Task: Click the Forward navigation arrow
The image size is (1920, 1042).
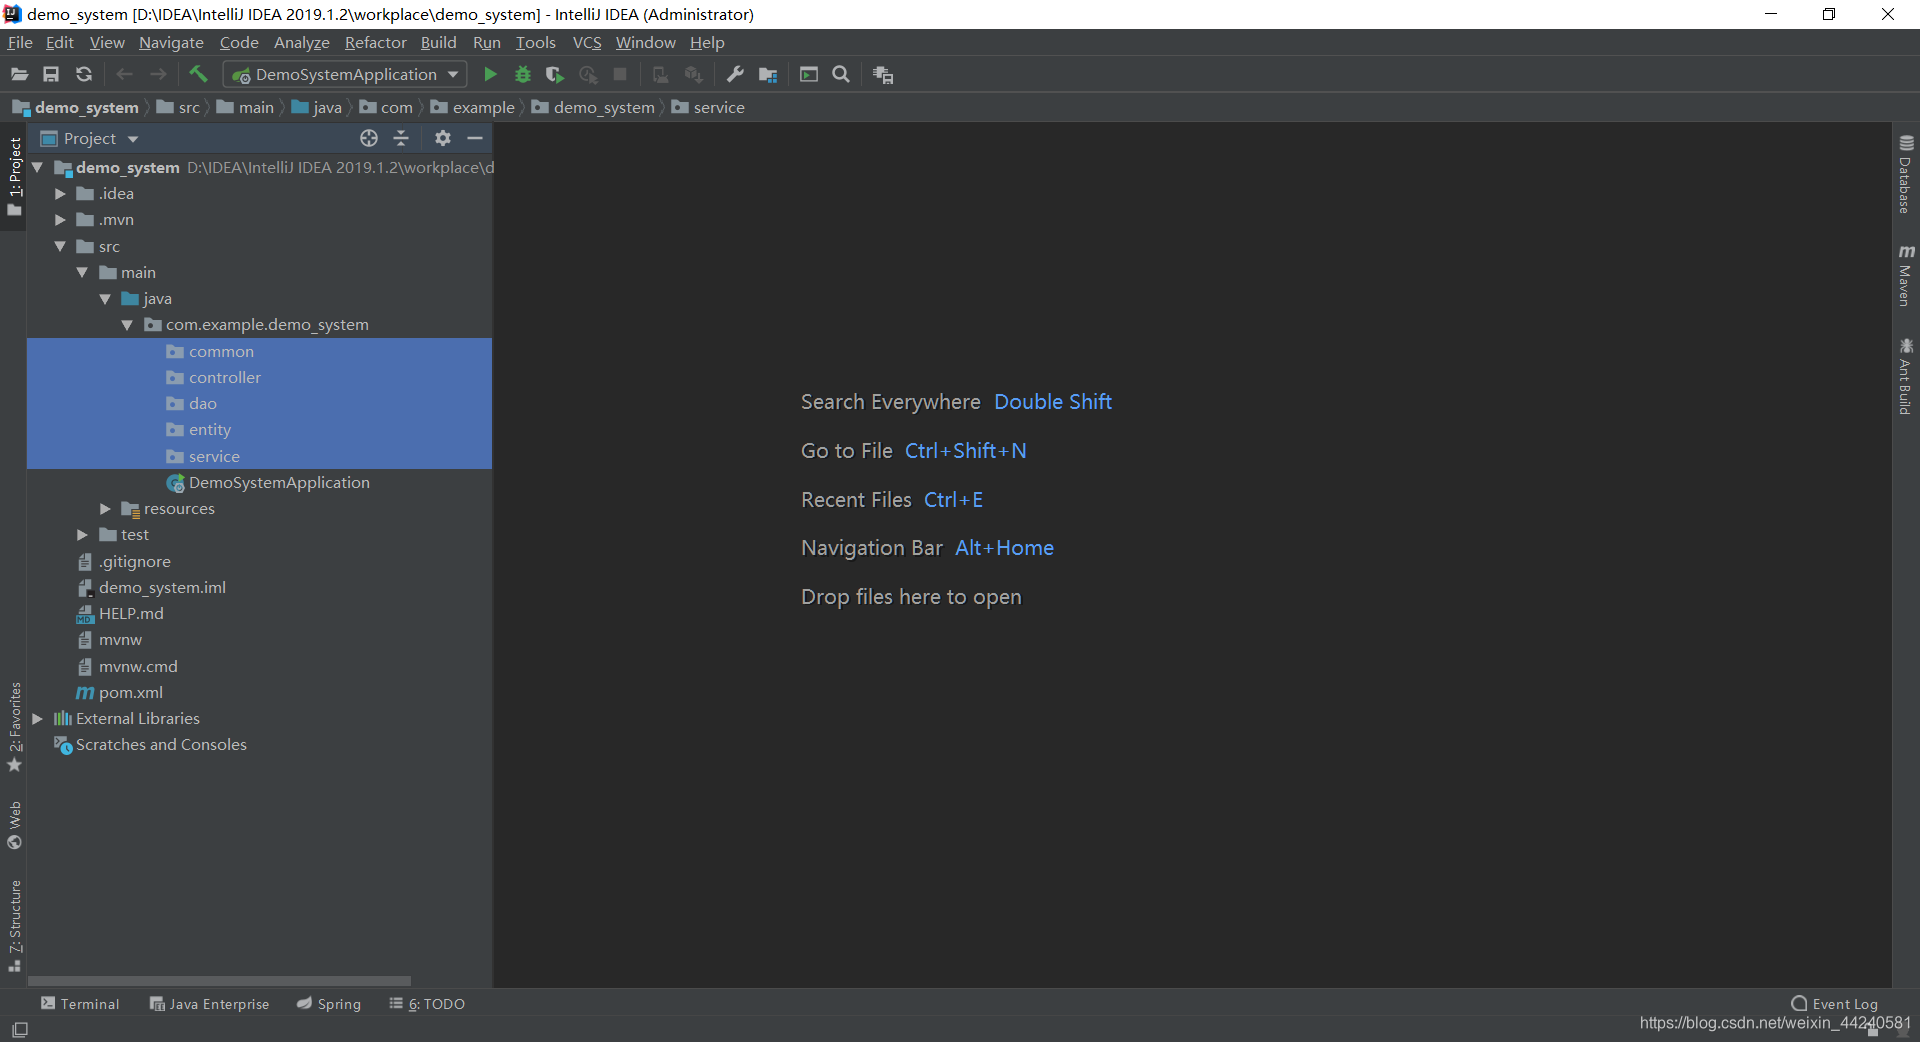Action: click(158, 74)
